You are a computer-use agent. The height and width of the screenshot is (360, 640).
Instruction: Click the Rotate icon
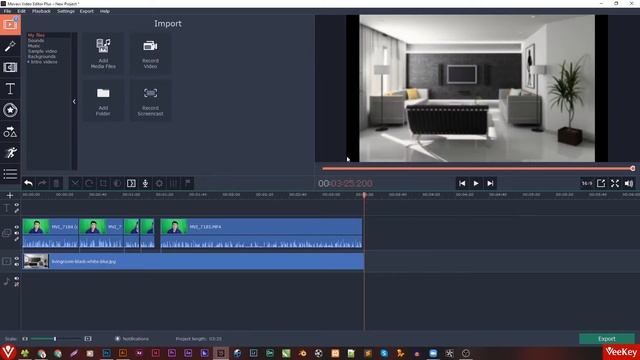click(89, 183)
